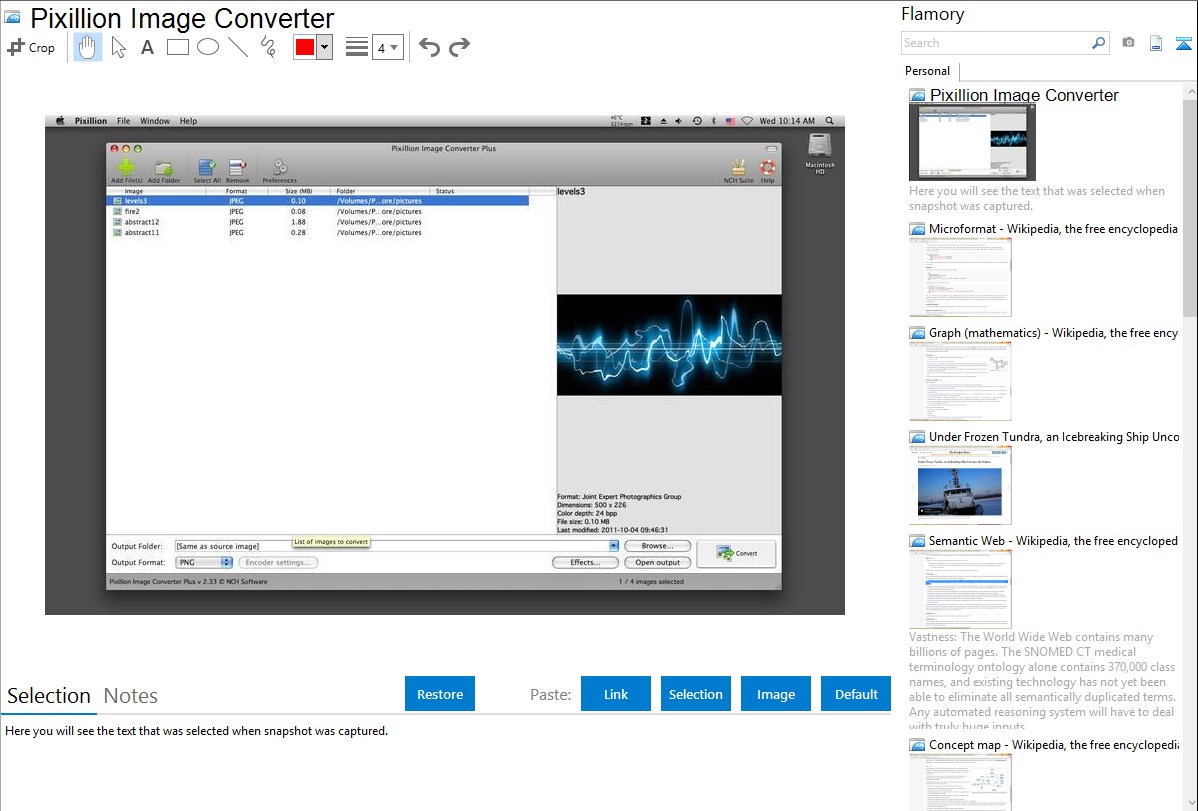This screenshot has width=1198, height=811.
Task: Activate the hand pan tool
Action: click(87, 47)
